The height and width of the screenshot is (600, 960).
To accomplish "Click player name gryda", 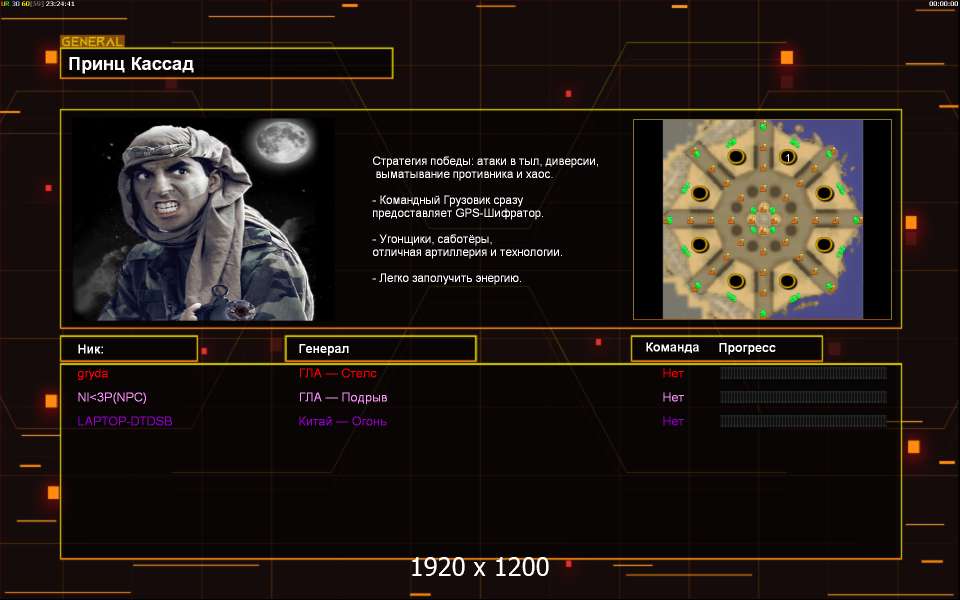I will tap(92, 374).
